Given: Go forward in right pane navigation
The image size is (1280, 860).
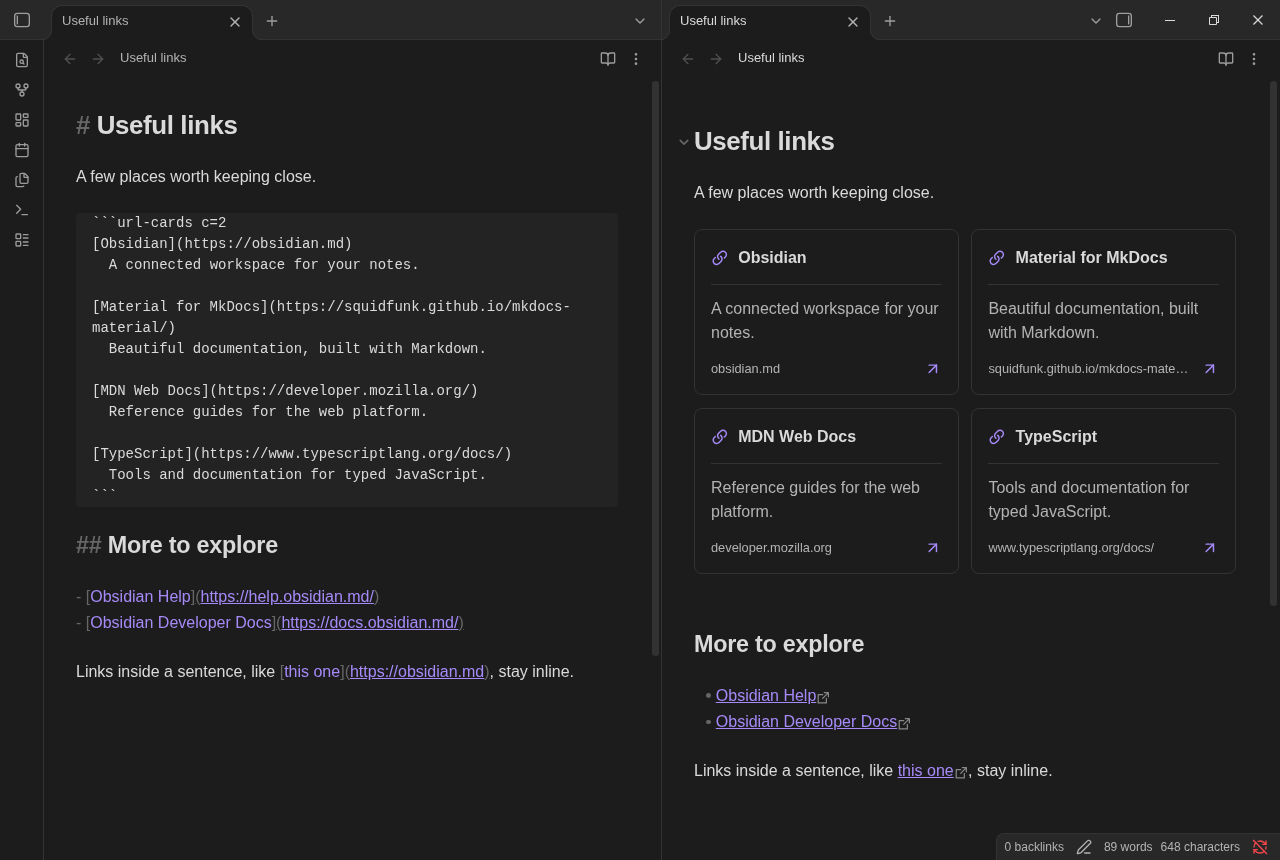Looking at the screenshot, I should 716,59.
